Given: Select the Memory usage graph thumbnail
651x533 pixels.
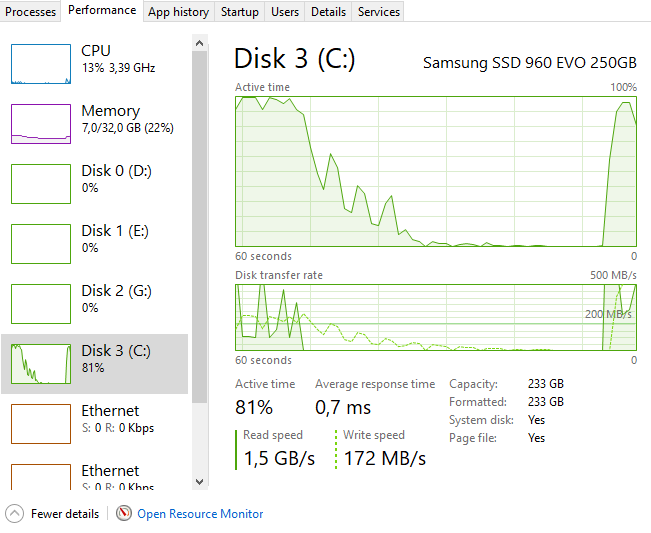Looking at the screenshot, I should 41,124.
